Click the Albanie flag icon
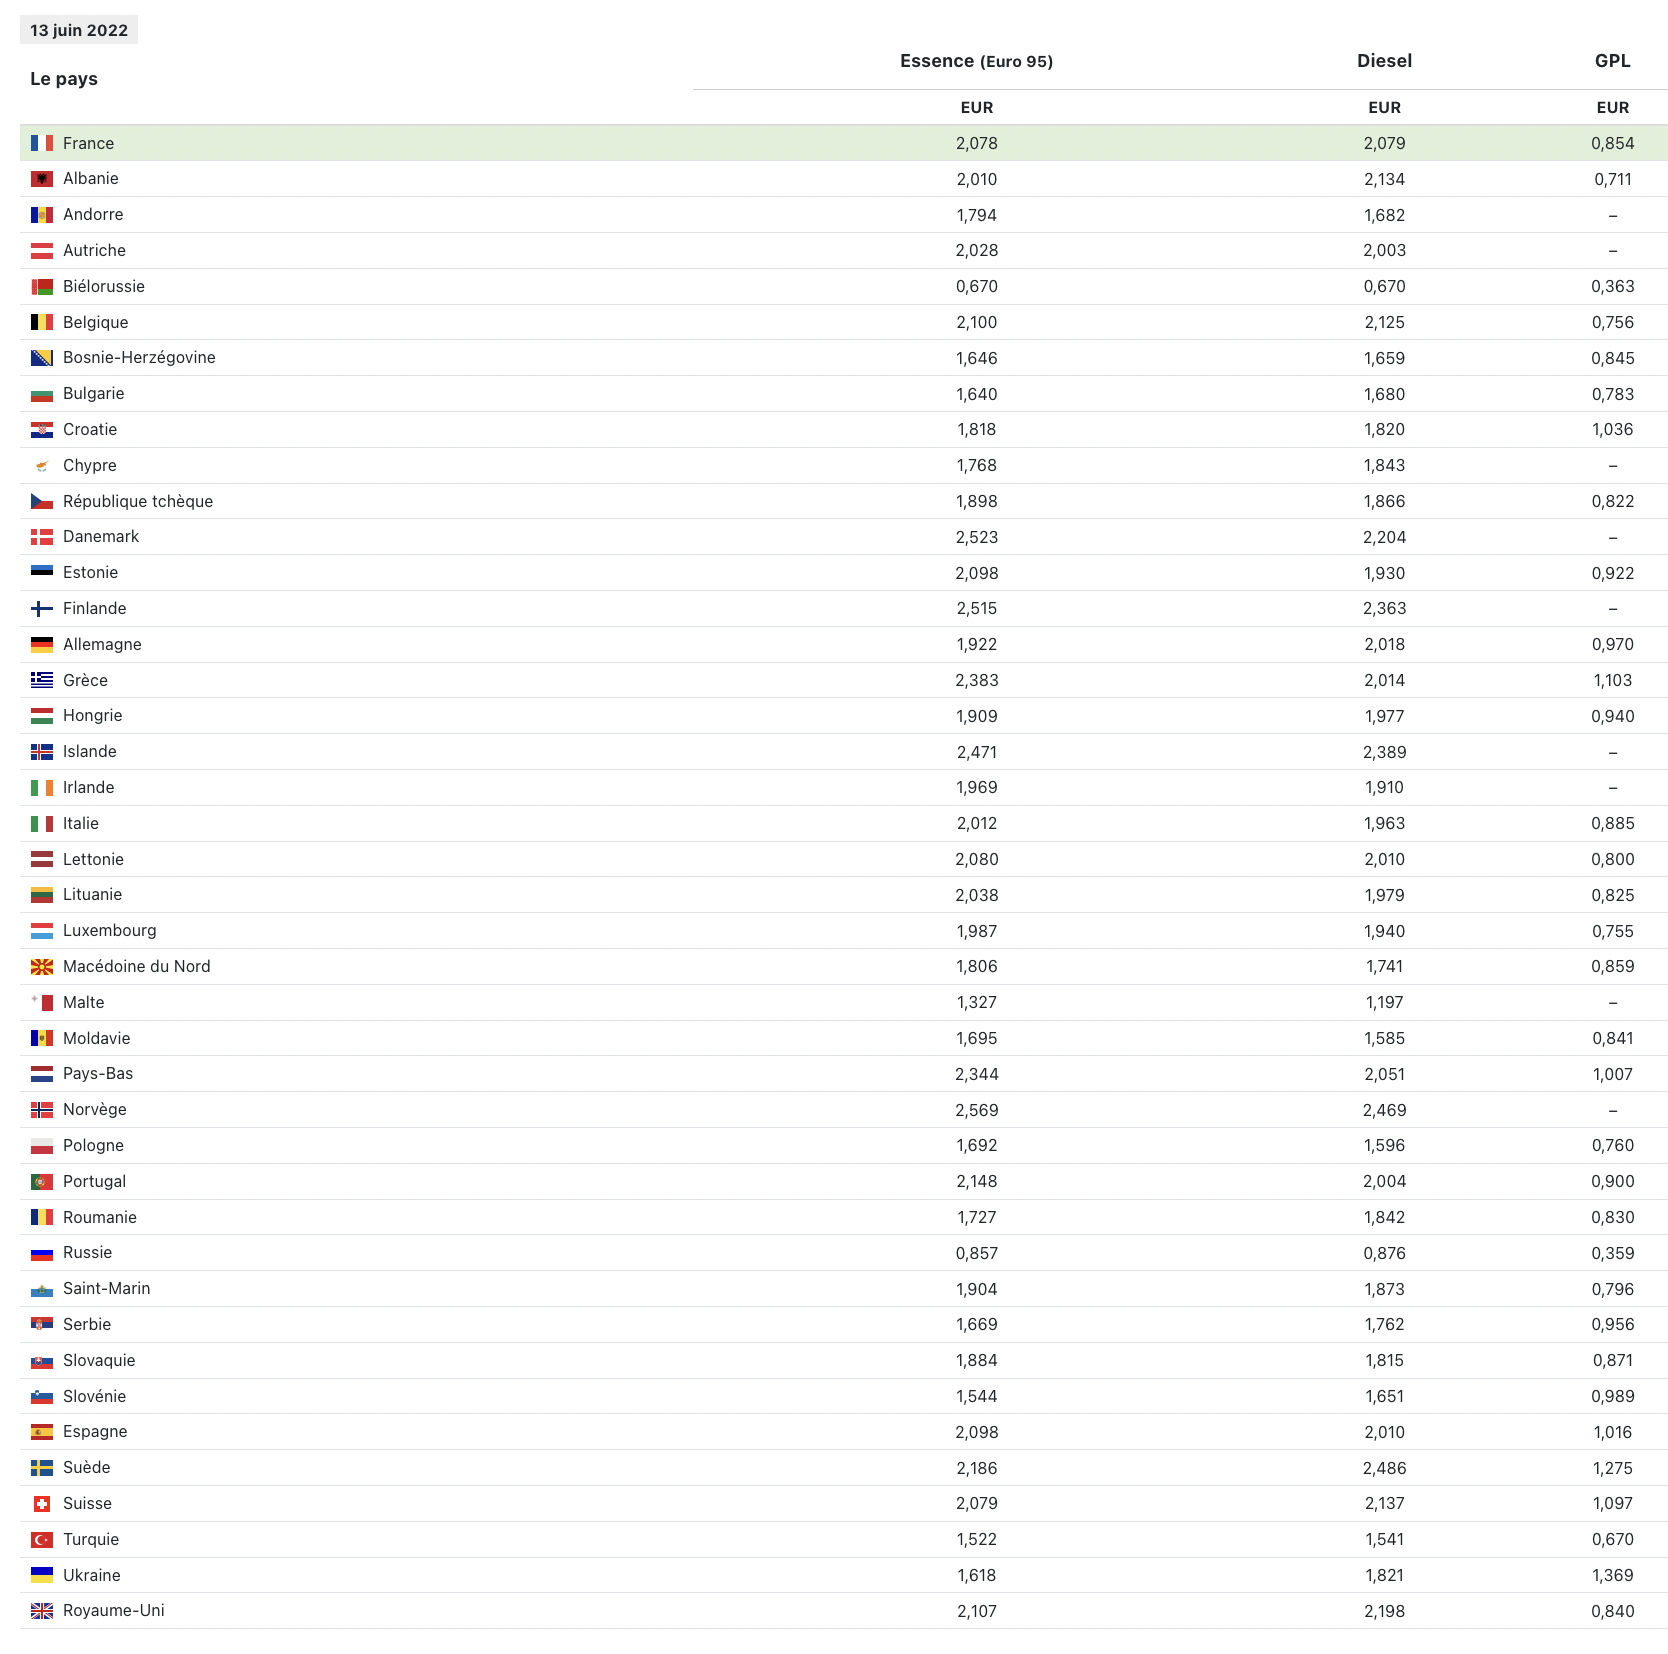This screenshot has height=1654, width=1668. (41, 179)
